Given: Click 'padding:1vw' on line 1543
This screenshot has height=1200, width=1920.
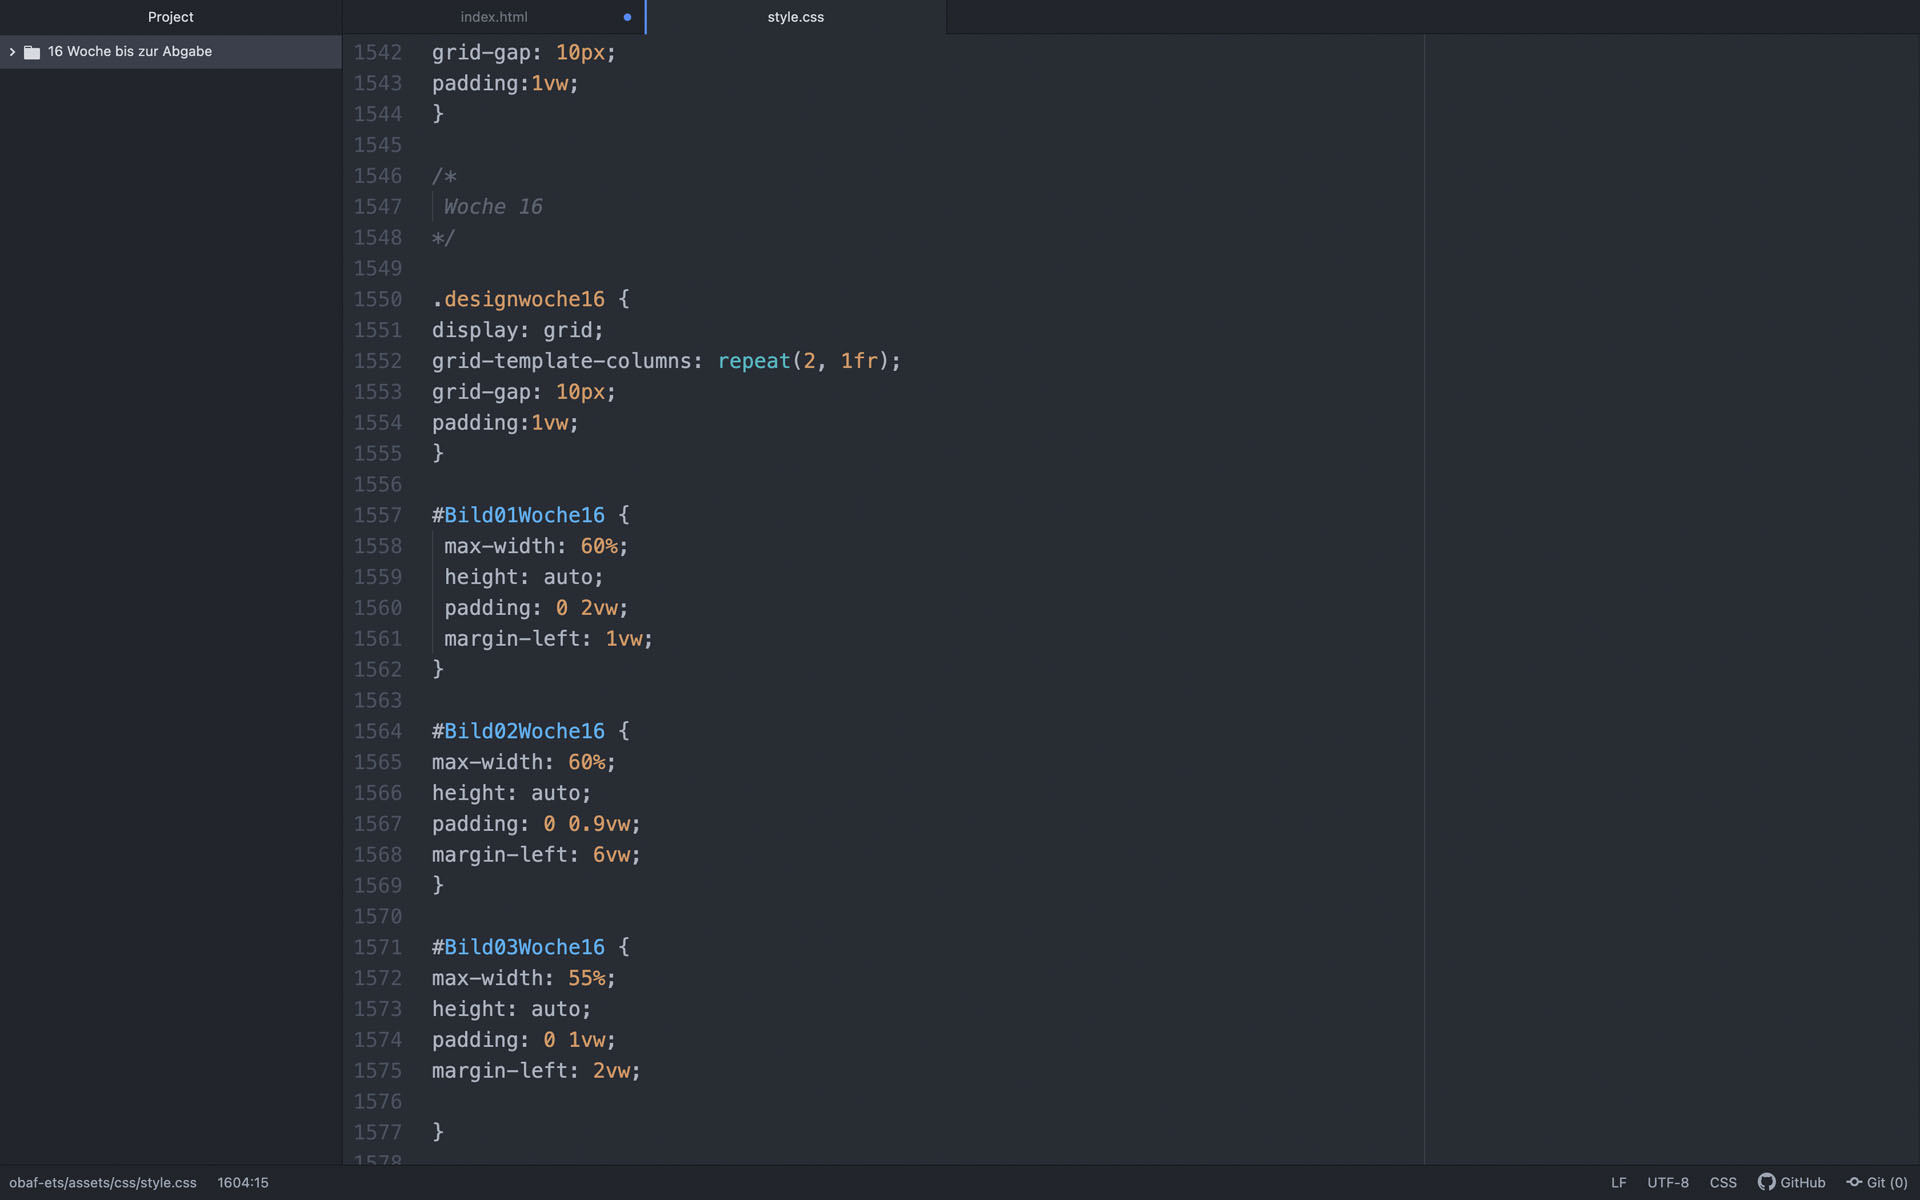Looking at the screenshot, I should tap(505, 83).
